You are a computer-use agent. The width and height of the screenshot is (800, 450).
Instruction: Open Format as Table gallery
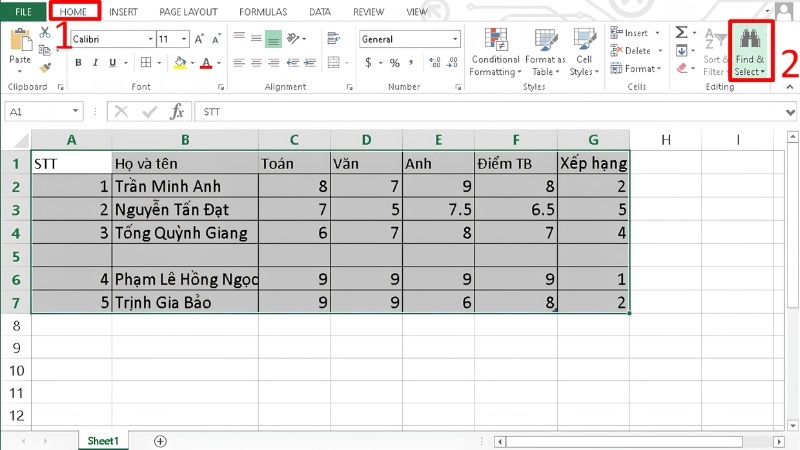tap(545, 52)
